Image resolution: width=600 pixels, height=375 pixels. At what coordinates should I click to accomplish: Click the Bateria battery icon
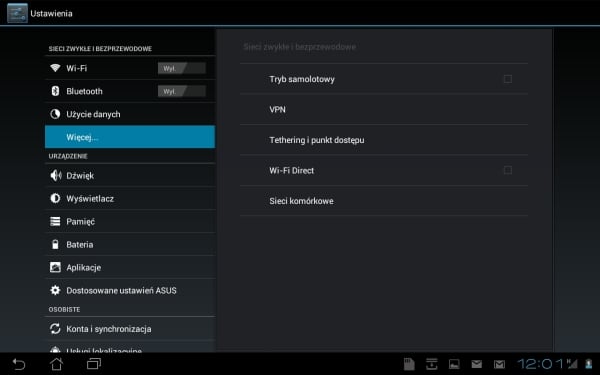click(x=55, y=244)
